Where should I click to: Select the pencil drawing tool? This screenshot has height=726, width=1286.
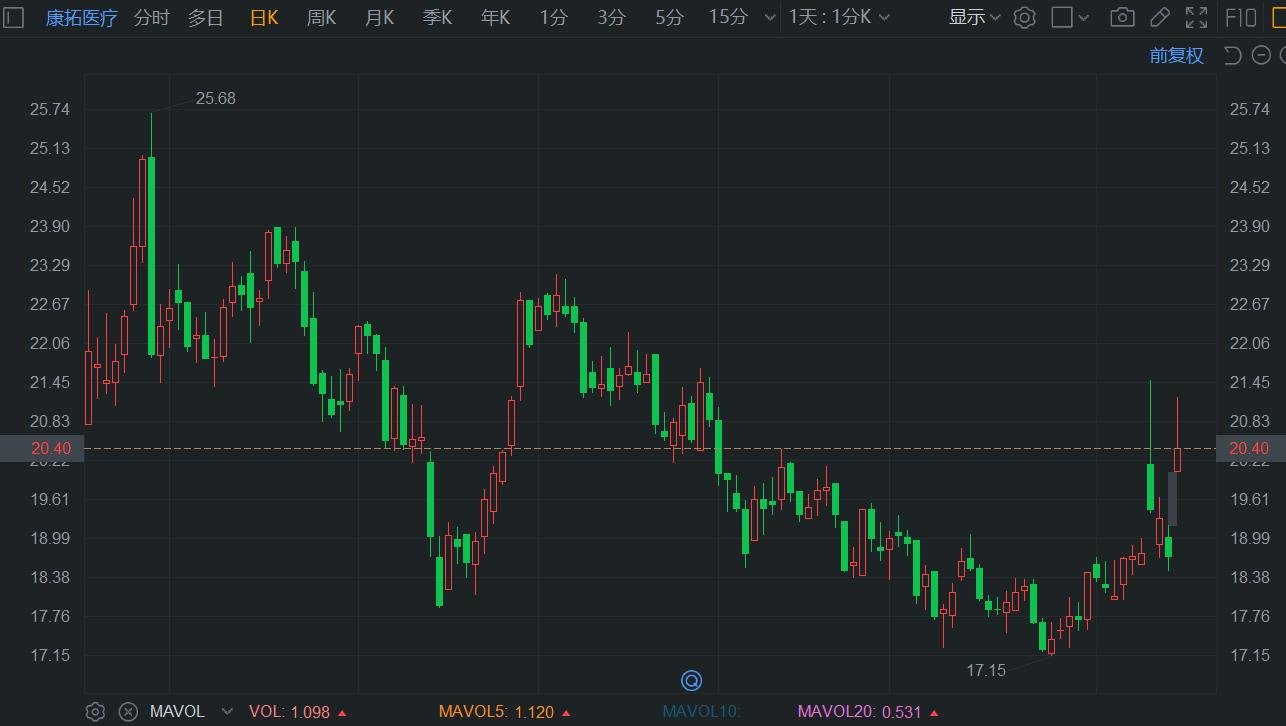coord(1159,17)
